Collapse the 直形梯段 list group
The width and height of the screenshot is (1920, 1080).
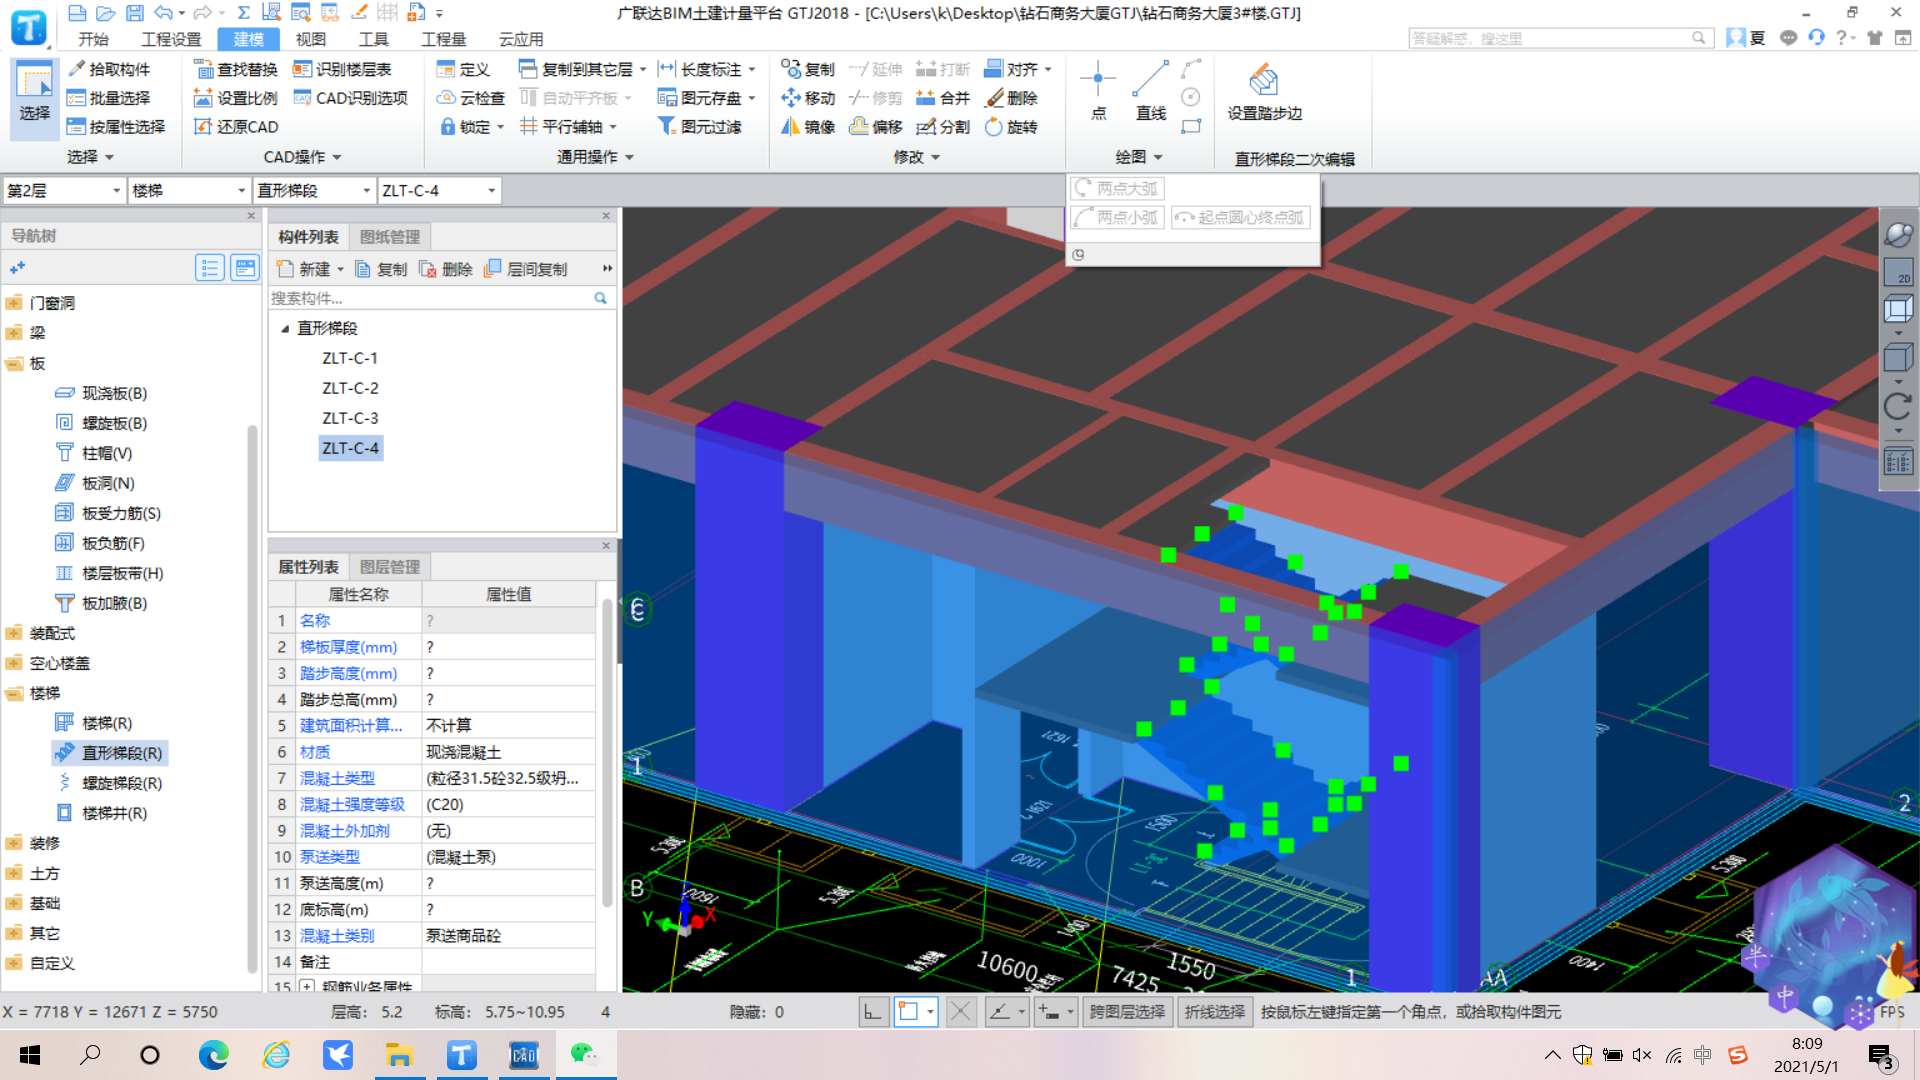pyautogui.click(x=285, y=328)
